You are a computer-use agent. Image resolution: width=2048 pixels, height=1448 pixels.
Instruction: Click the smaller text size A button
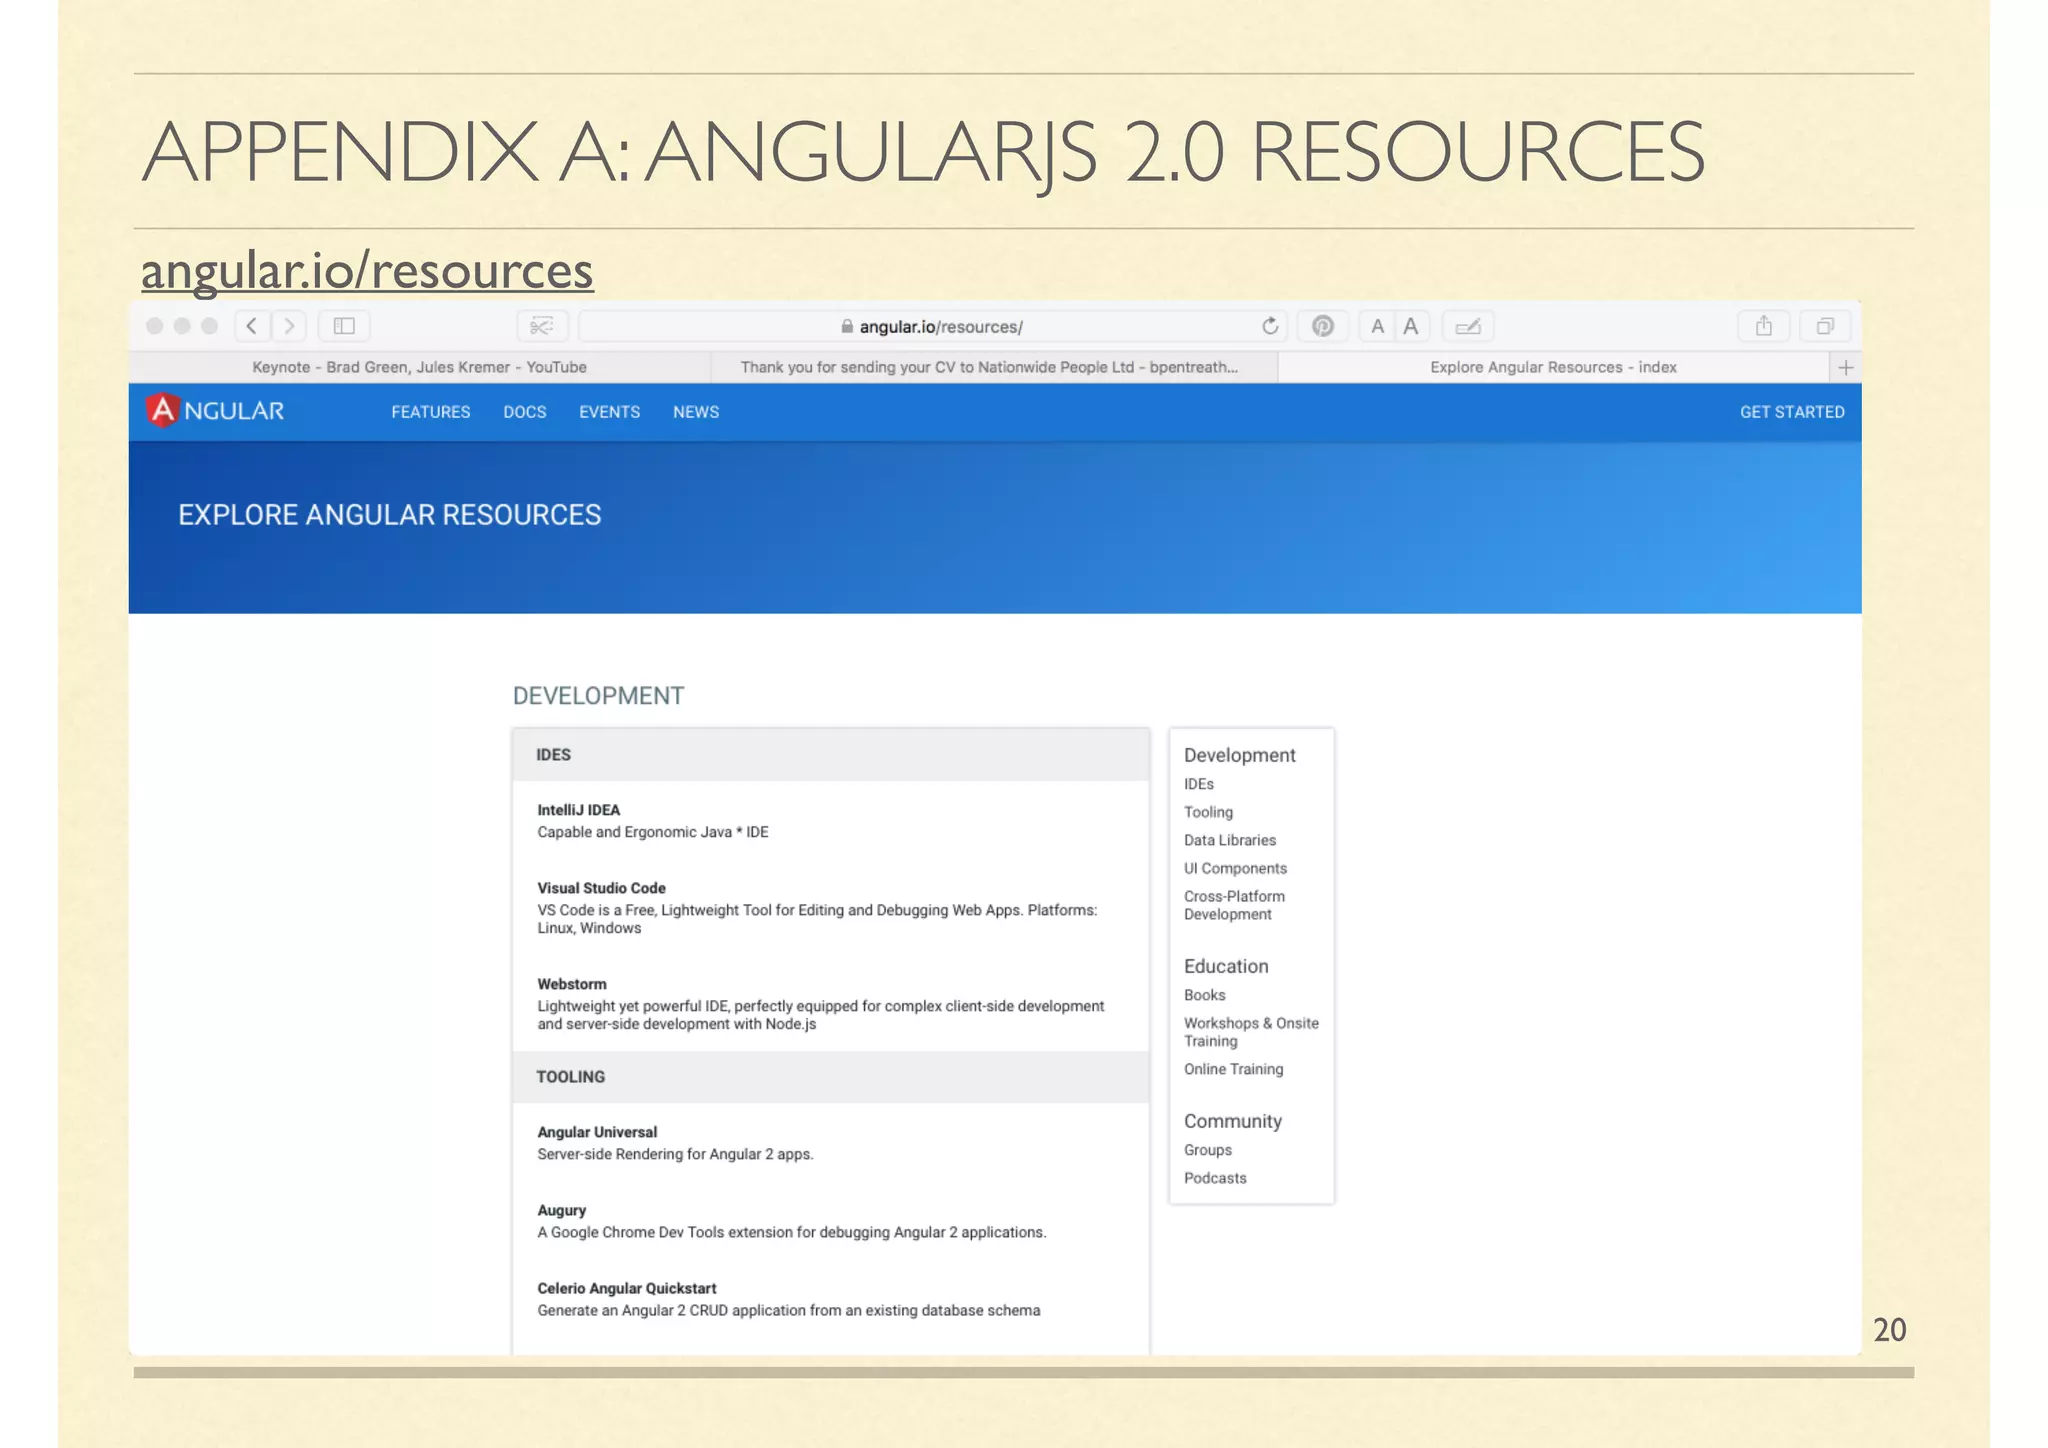[1377, 326]
